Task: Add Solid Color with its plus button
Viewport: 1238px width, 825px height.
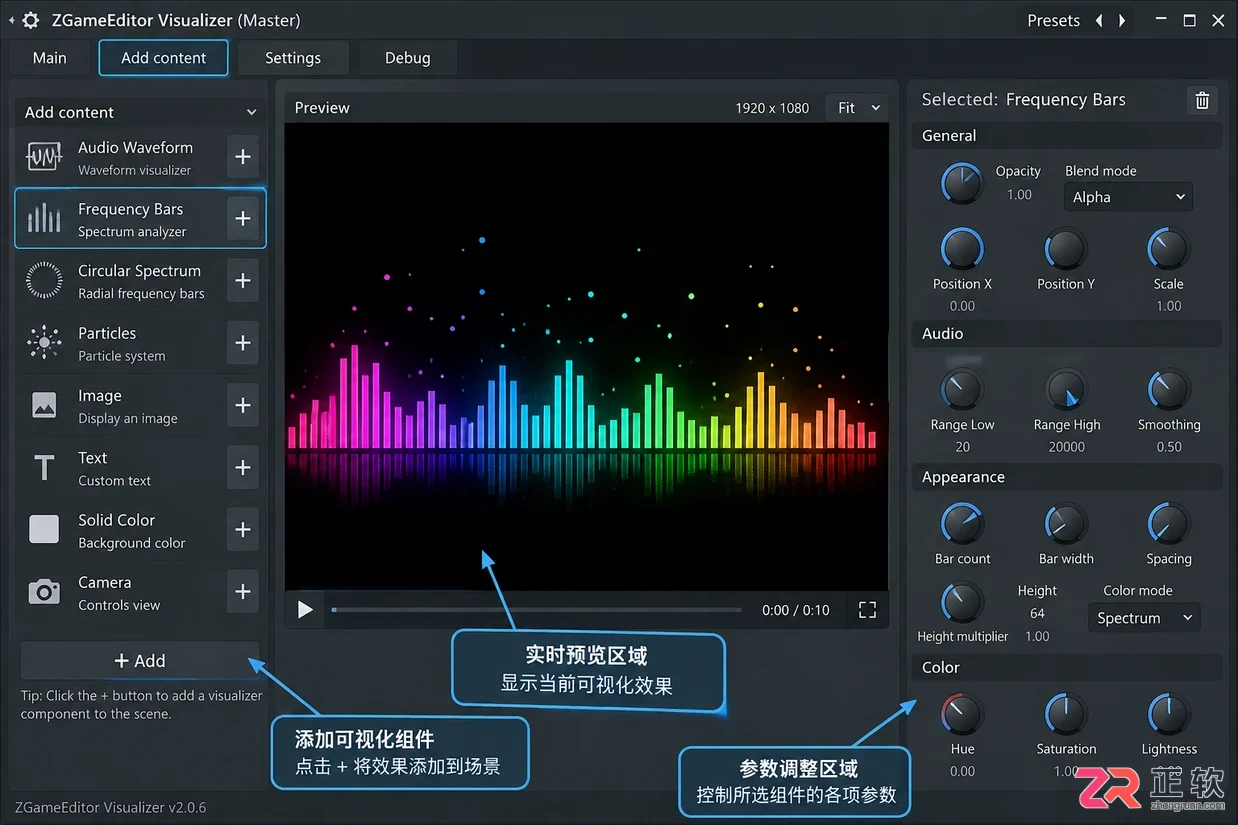Action: tap(242, 529)
